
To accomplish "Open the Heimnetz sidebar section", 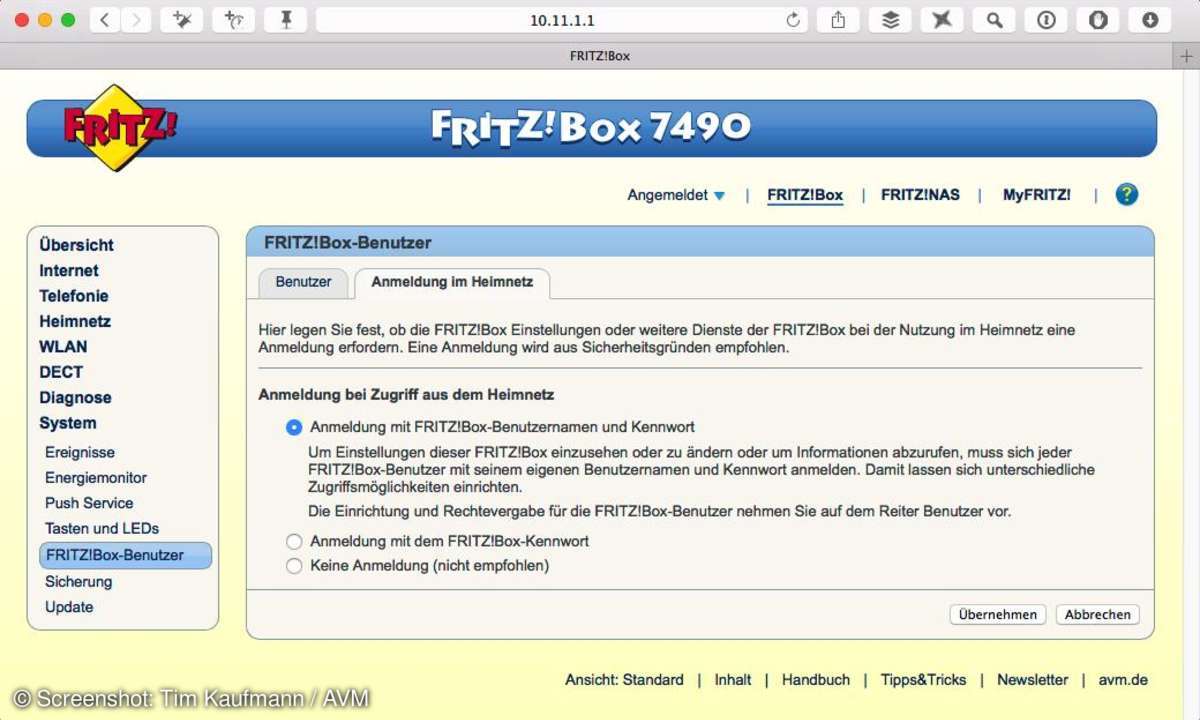I will point(75,322).
